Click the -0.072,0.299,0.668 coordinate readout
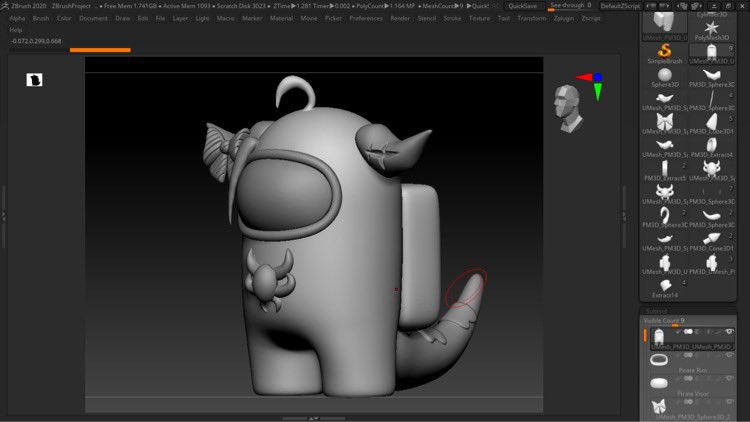This screenshot has width=750, height=422. [36, 41]
